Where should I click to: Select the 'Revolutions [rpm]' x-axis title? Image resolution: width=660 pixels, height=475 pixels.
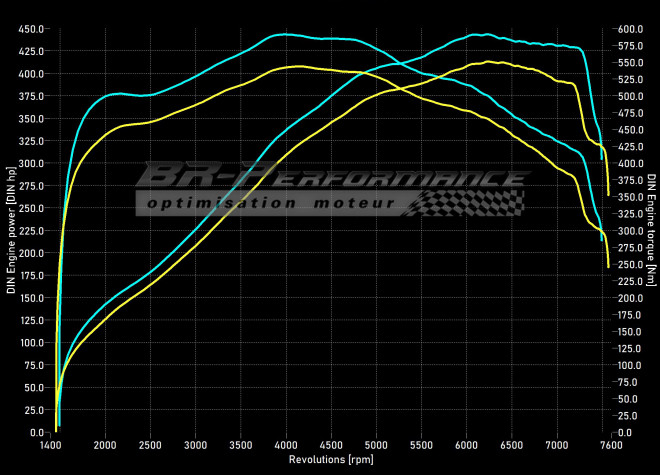point(331,460)
